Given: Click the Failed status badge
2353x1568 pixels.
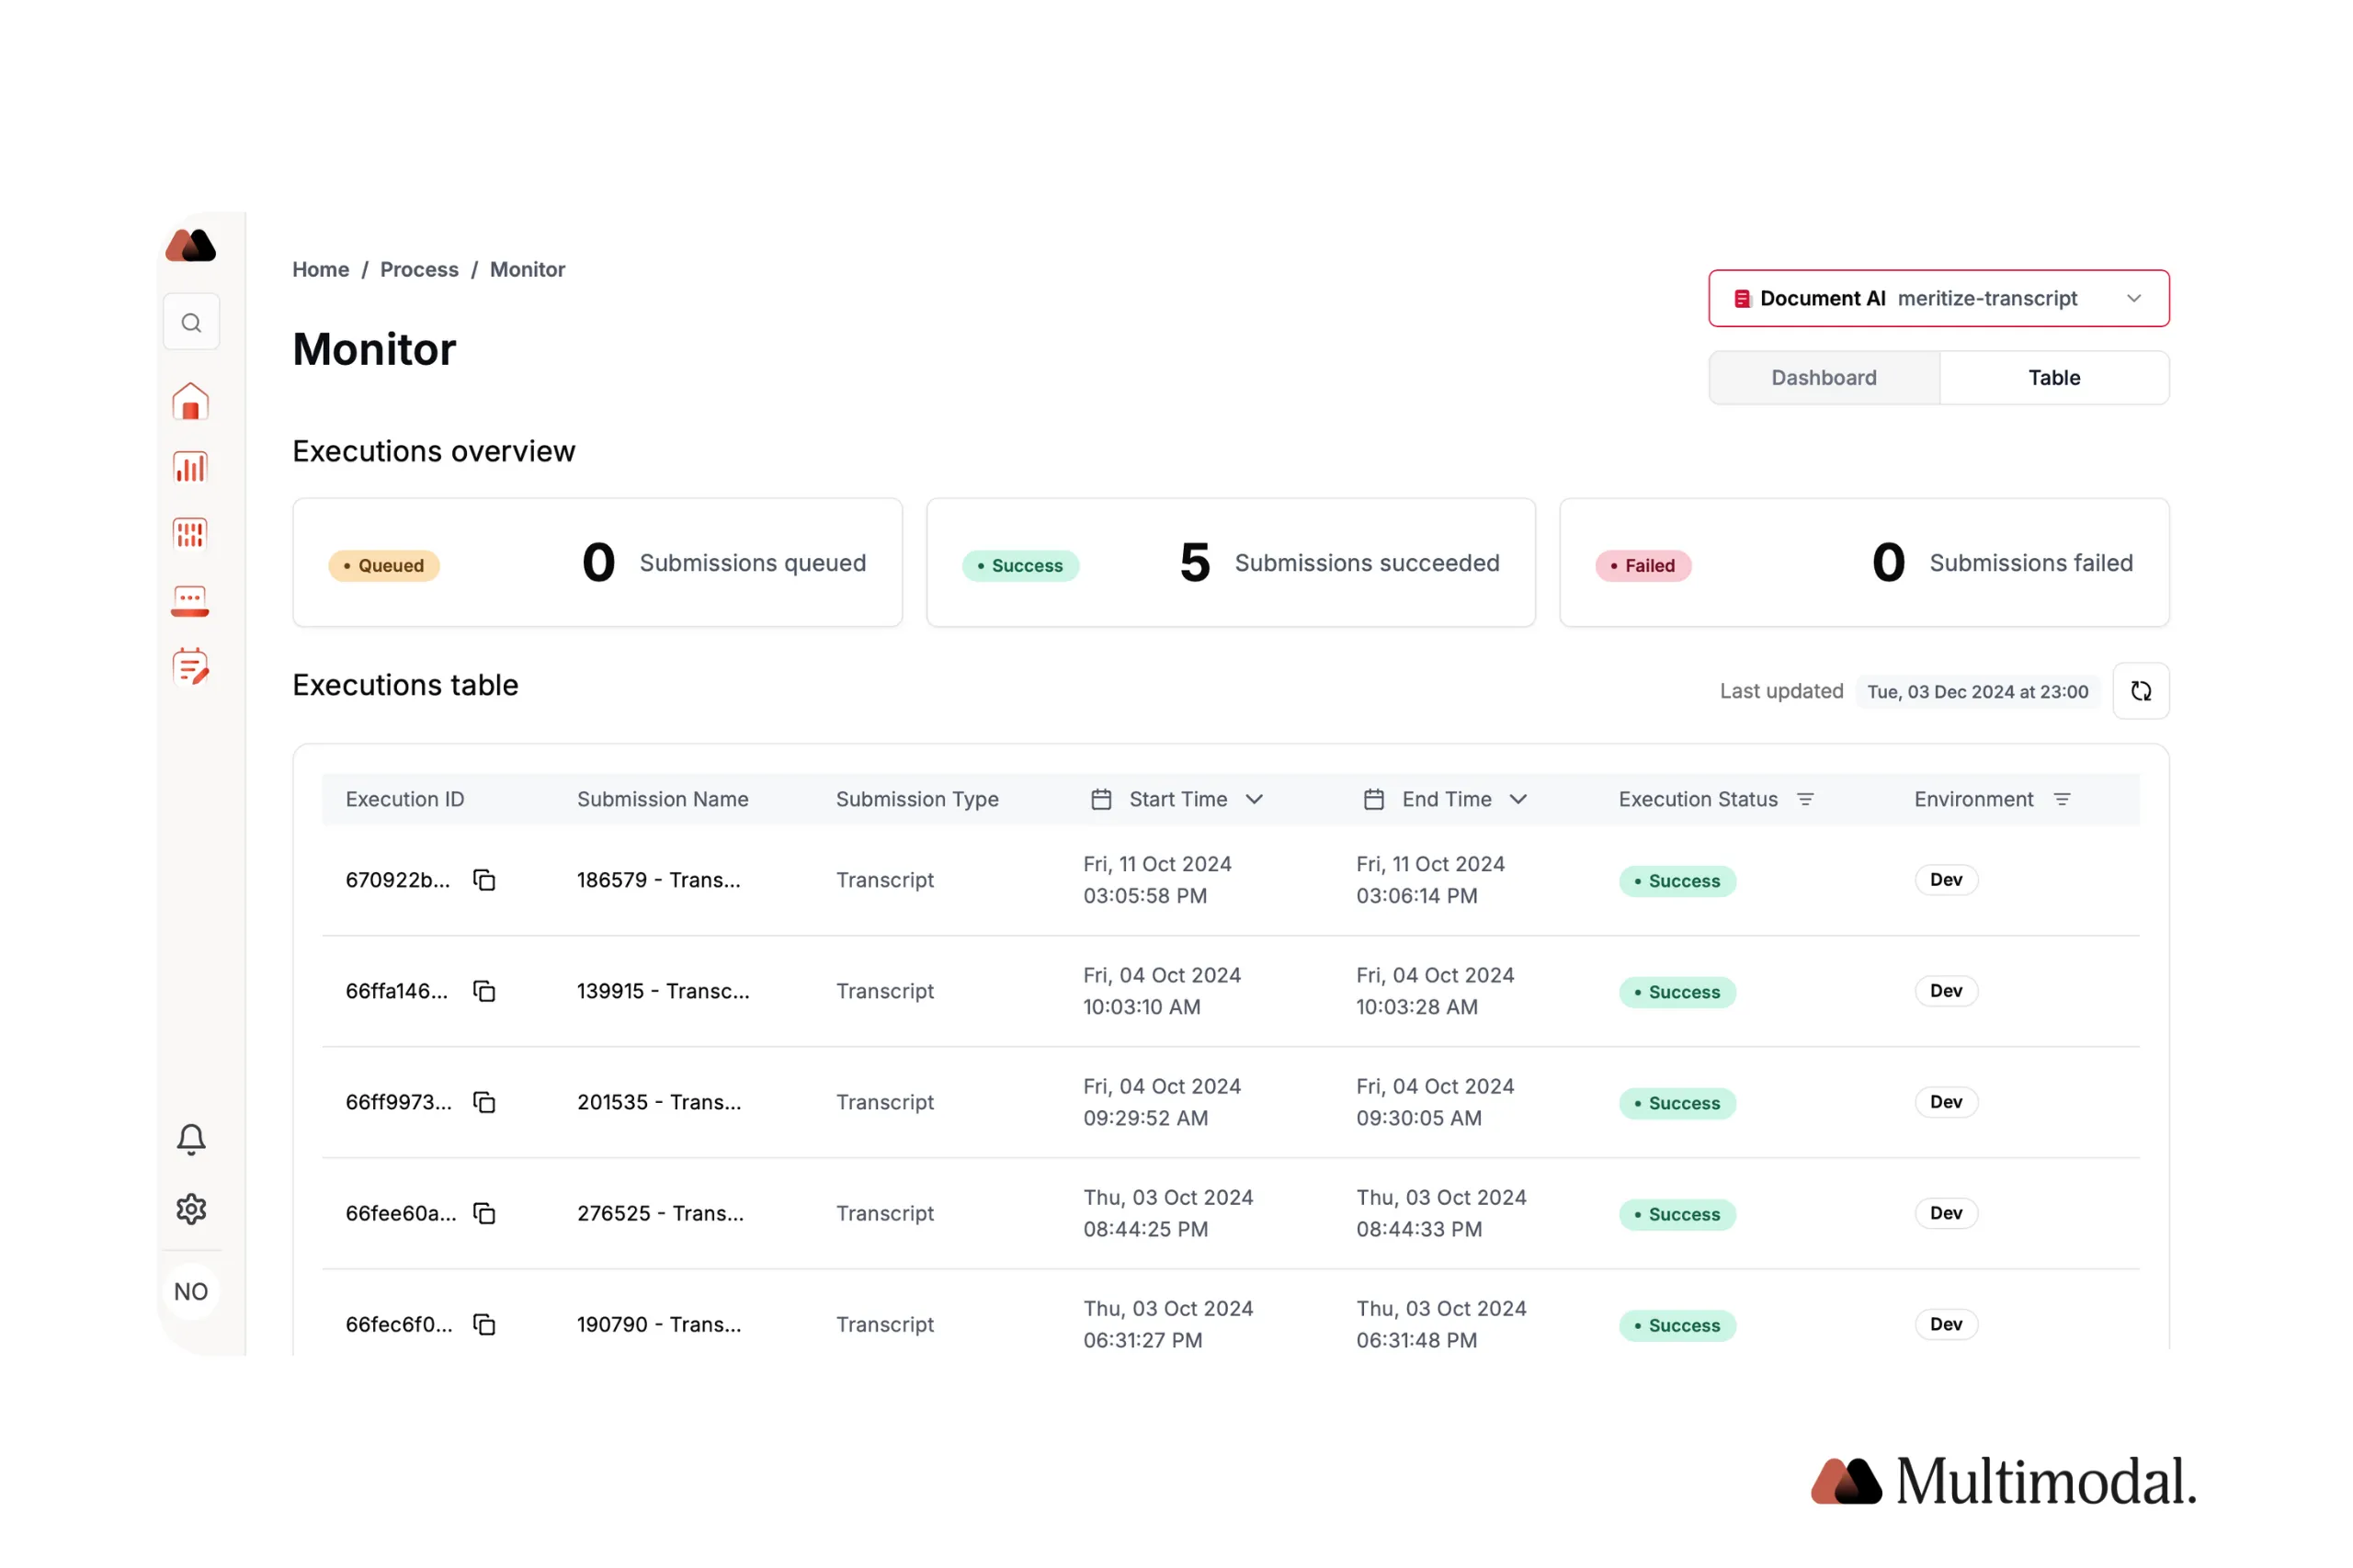Looking at the screenshot, I should pos(1643,566).
